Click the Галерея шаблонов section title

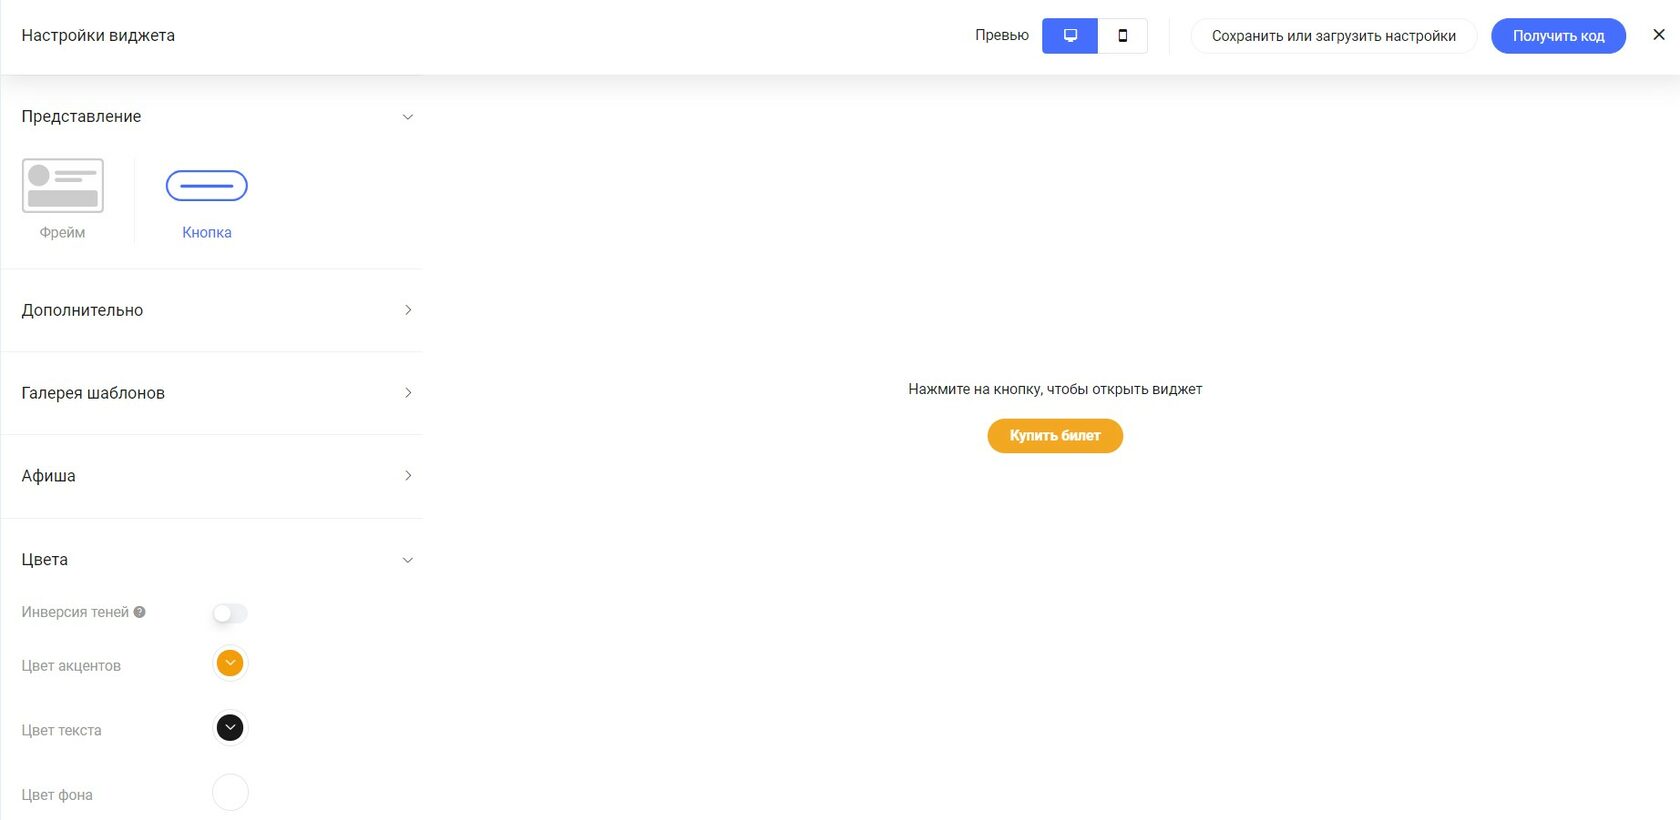pos(93,393)
